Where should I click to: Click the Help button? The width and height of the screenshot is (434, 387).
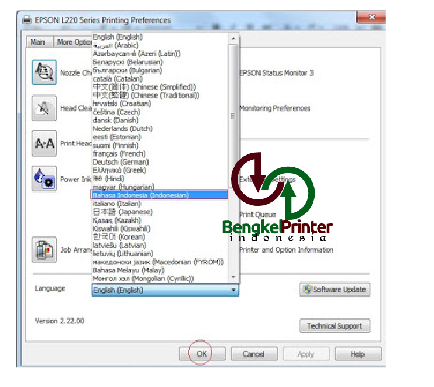point(358,354)
